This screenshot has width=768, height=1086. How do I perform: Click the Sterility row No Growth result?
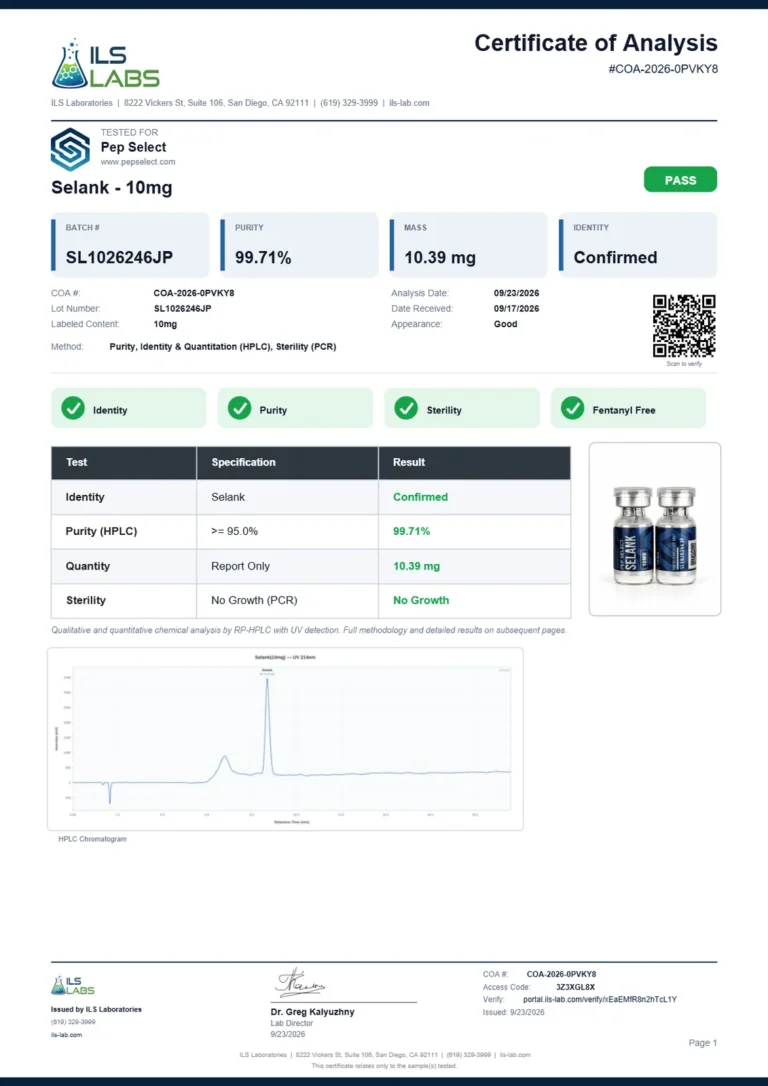click(x=421, y=600)
